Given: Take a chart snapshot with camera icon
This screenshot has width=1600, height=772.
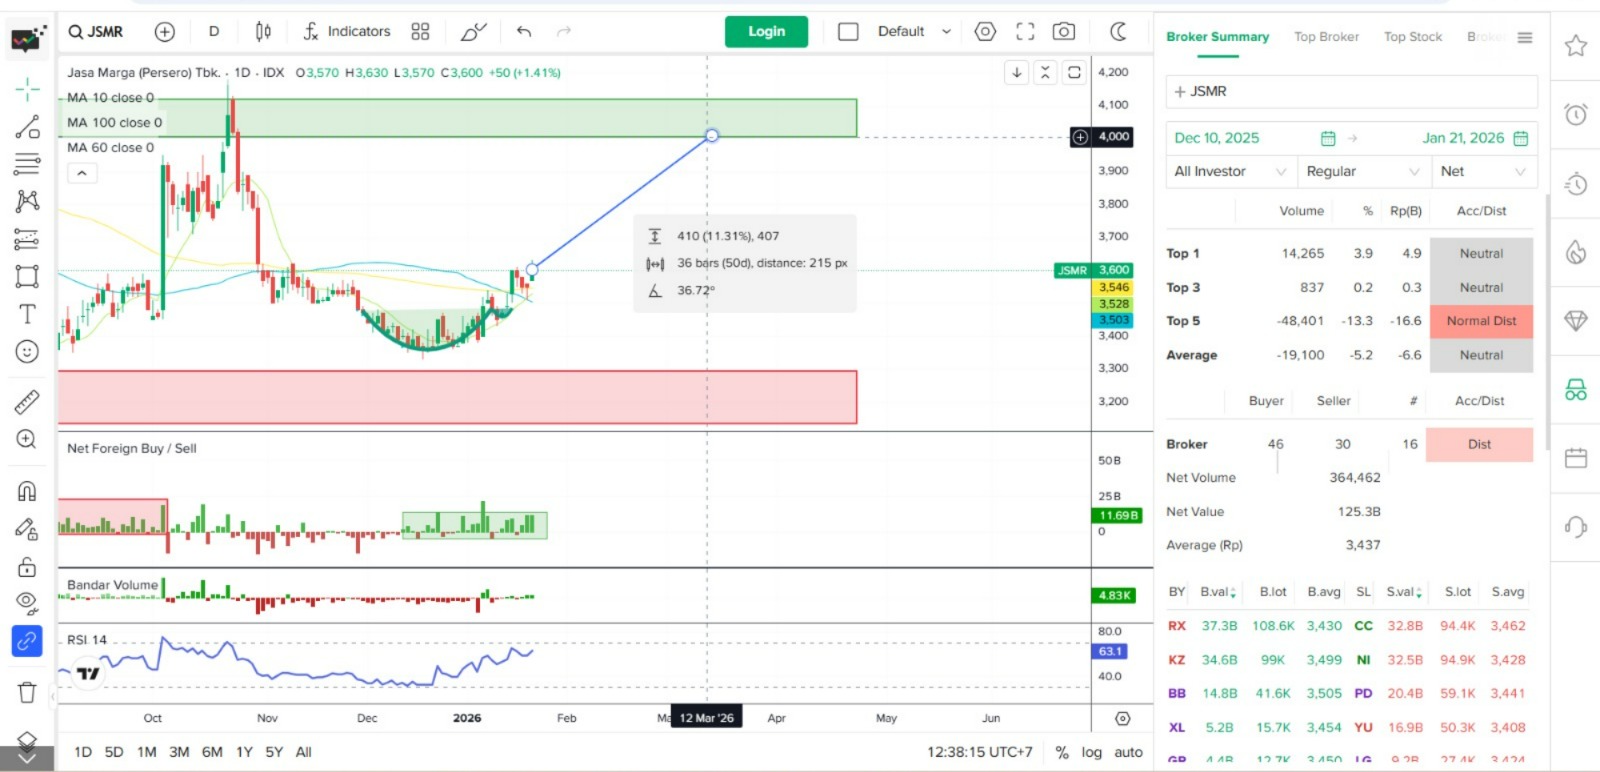Looking at the screenshot, I should (x=1064, y=32).
